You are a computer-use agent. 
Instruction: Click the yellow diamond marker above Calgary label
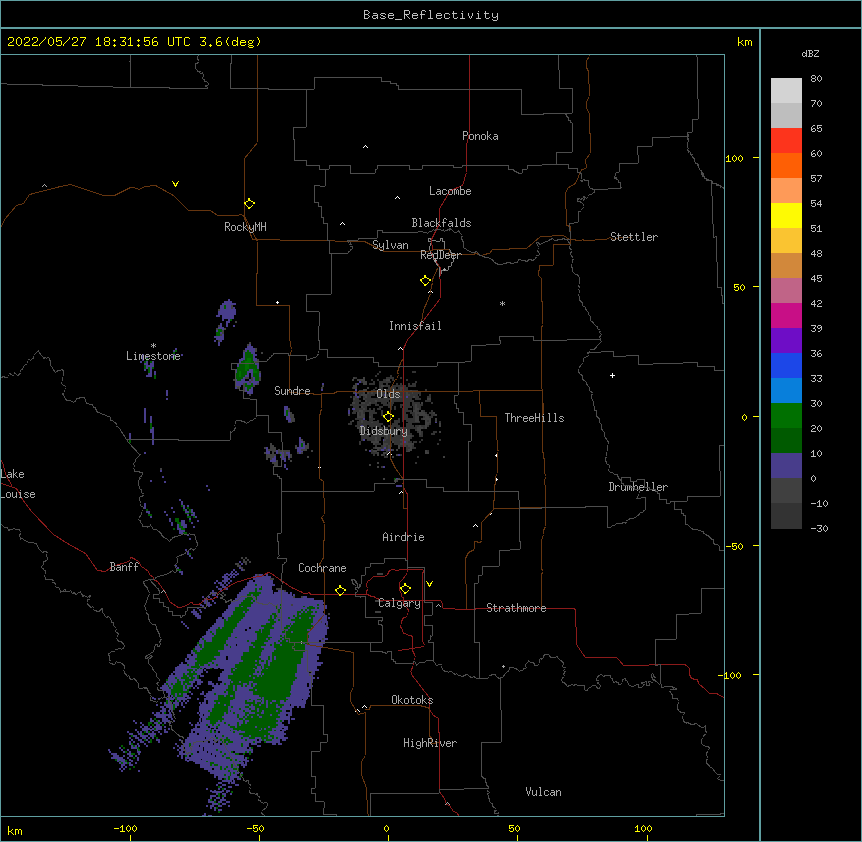(405, 589)
